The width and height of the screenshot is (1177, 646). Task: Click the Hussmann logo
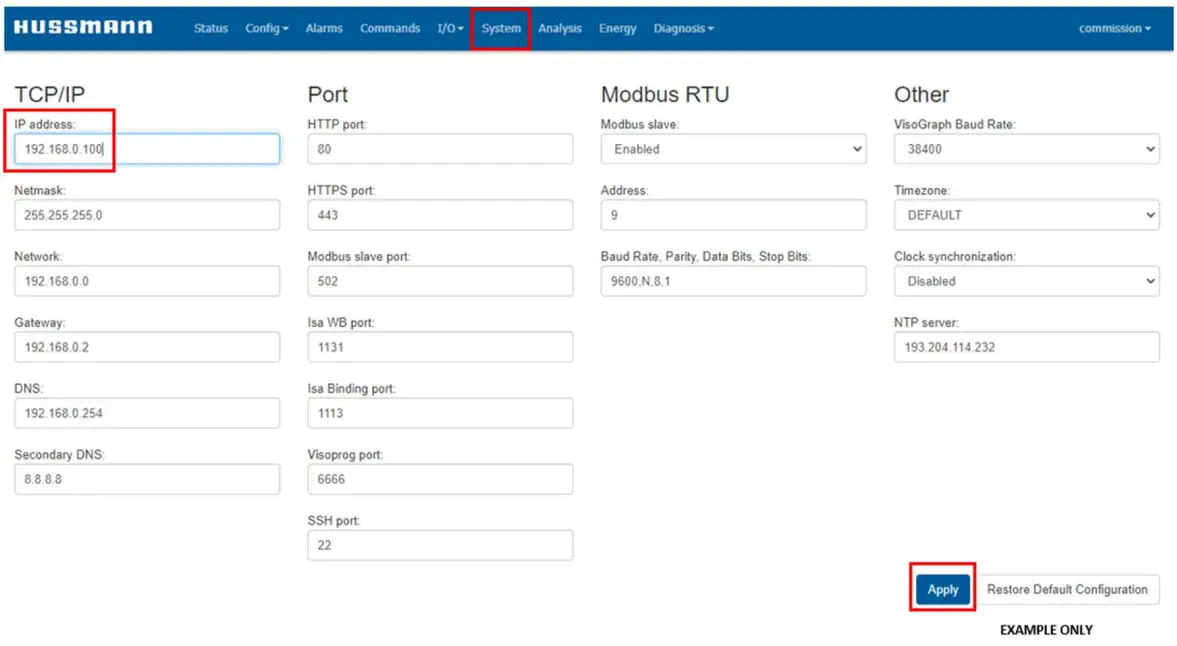tap(83, 28)
